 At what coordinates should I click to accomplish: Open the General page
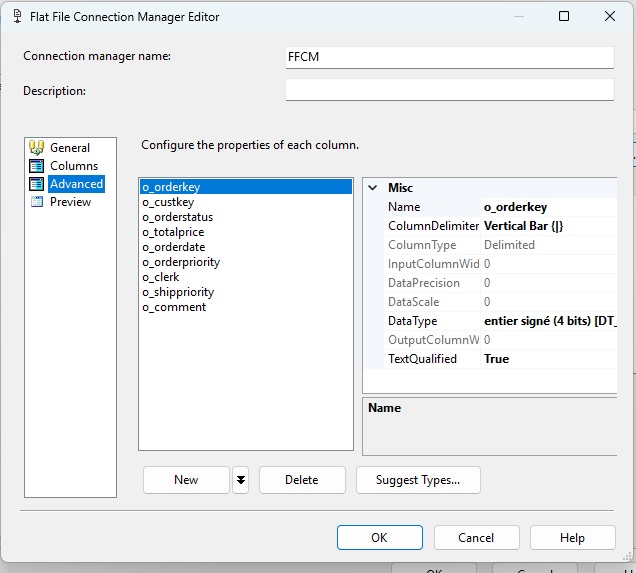click(x=70, y=148)
